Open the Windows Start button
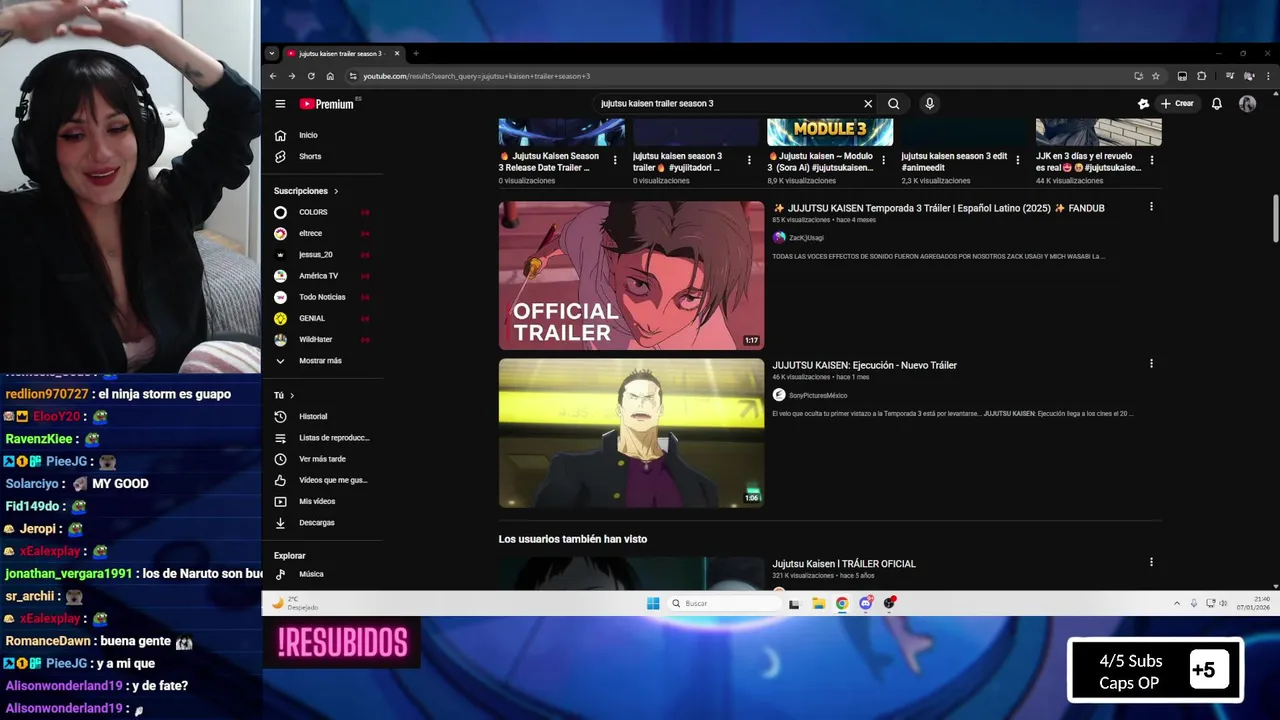The image size is (1280, 720). click(653, 603)
